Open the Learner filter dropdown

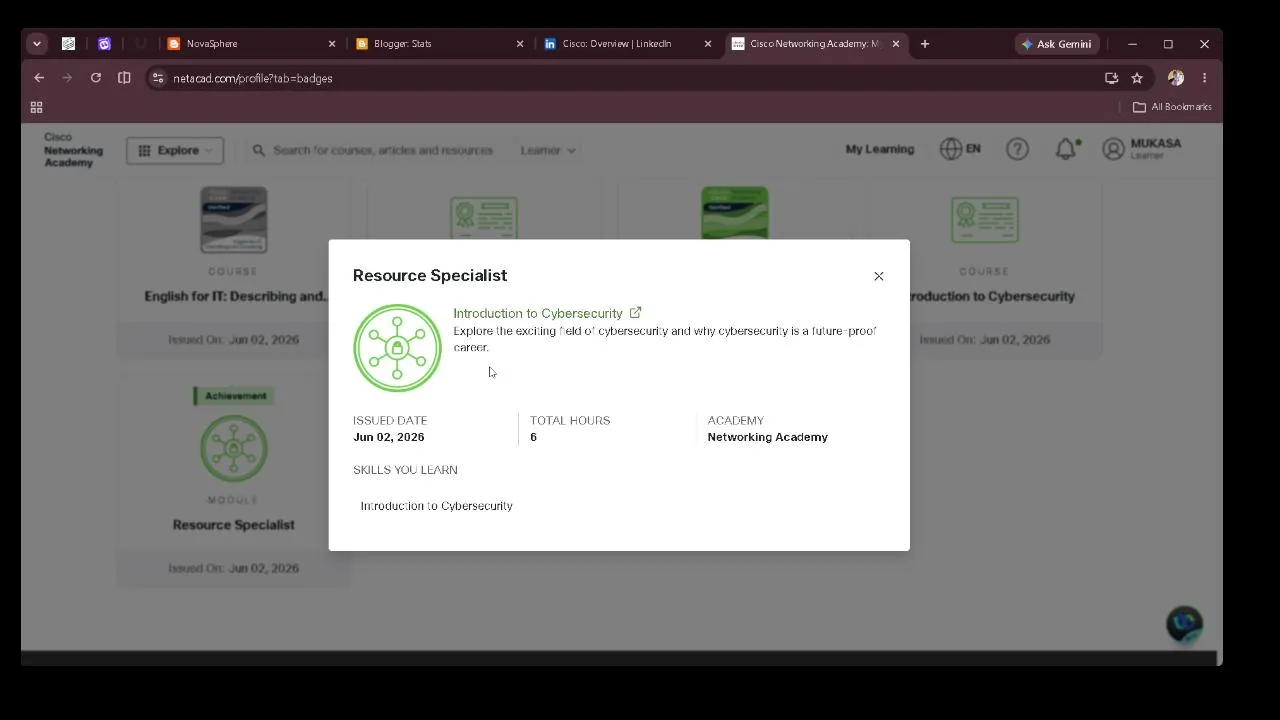(x=548, y=150)
